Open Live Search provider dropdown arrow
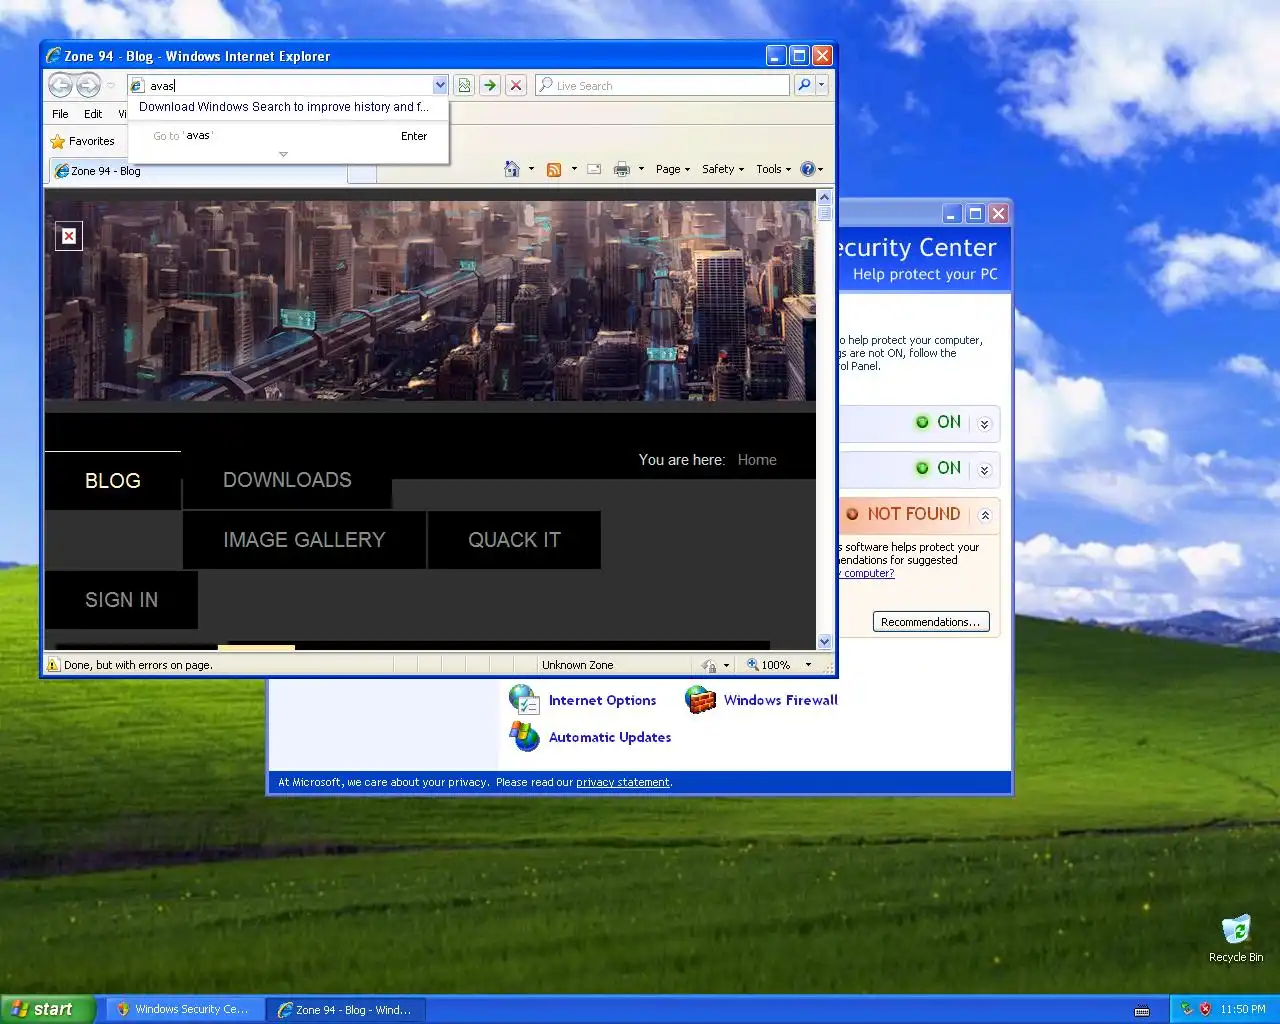The width and height of the screenshot is (1280, 1024). pyautogui.click(x=822, y=85)
